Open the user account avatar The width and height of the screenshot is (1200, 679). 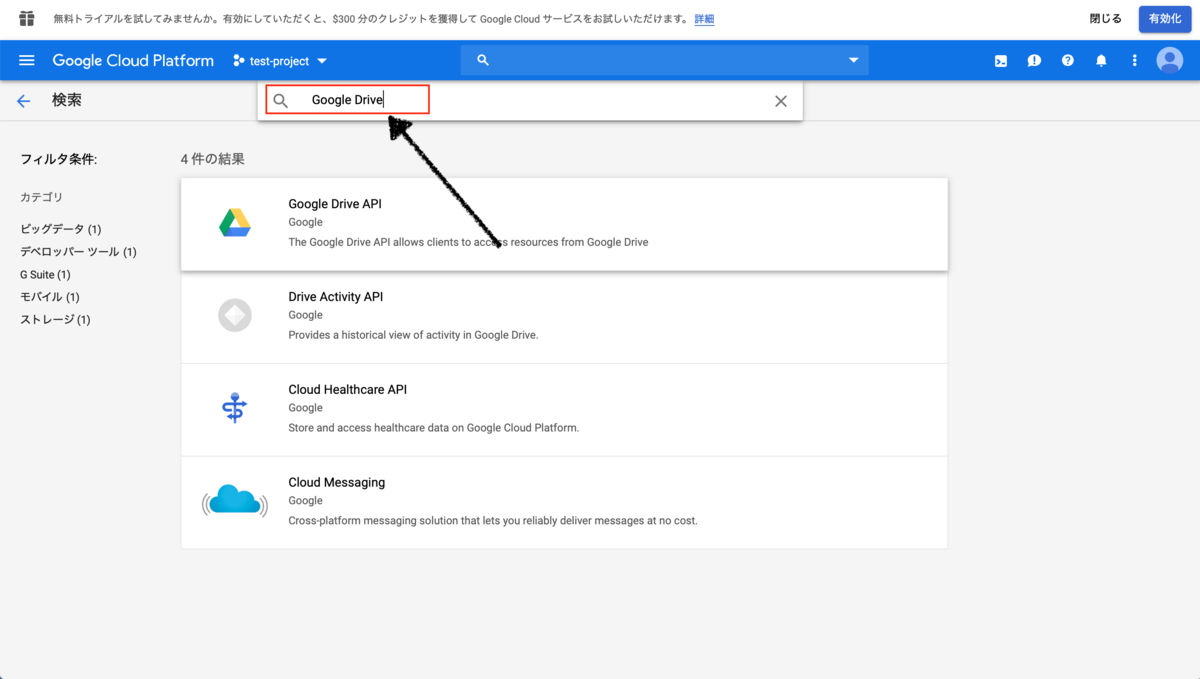point(1169,60)
